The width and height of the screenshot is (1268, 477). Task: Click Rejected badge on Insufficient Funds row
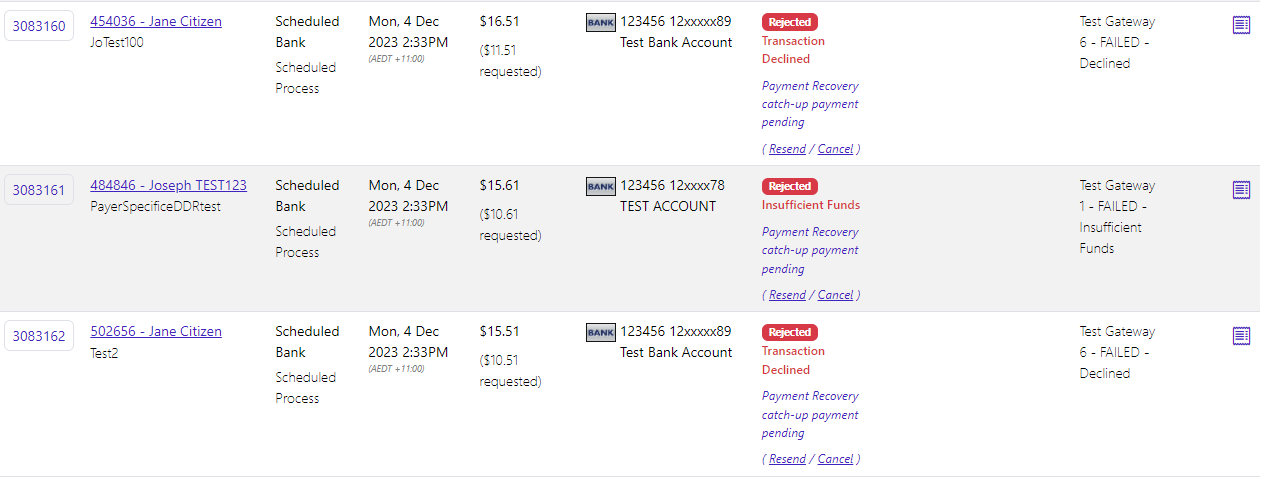click(x=789, y=186)
